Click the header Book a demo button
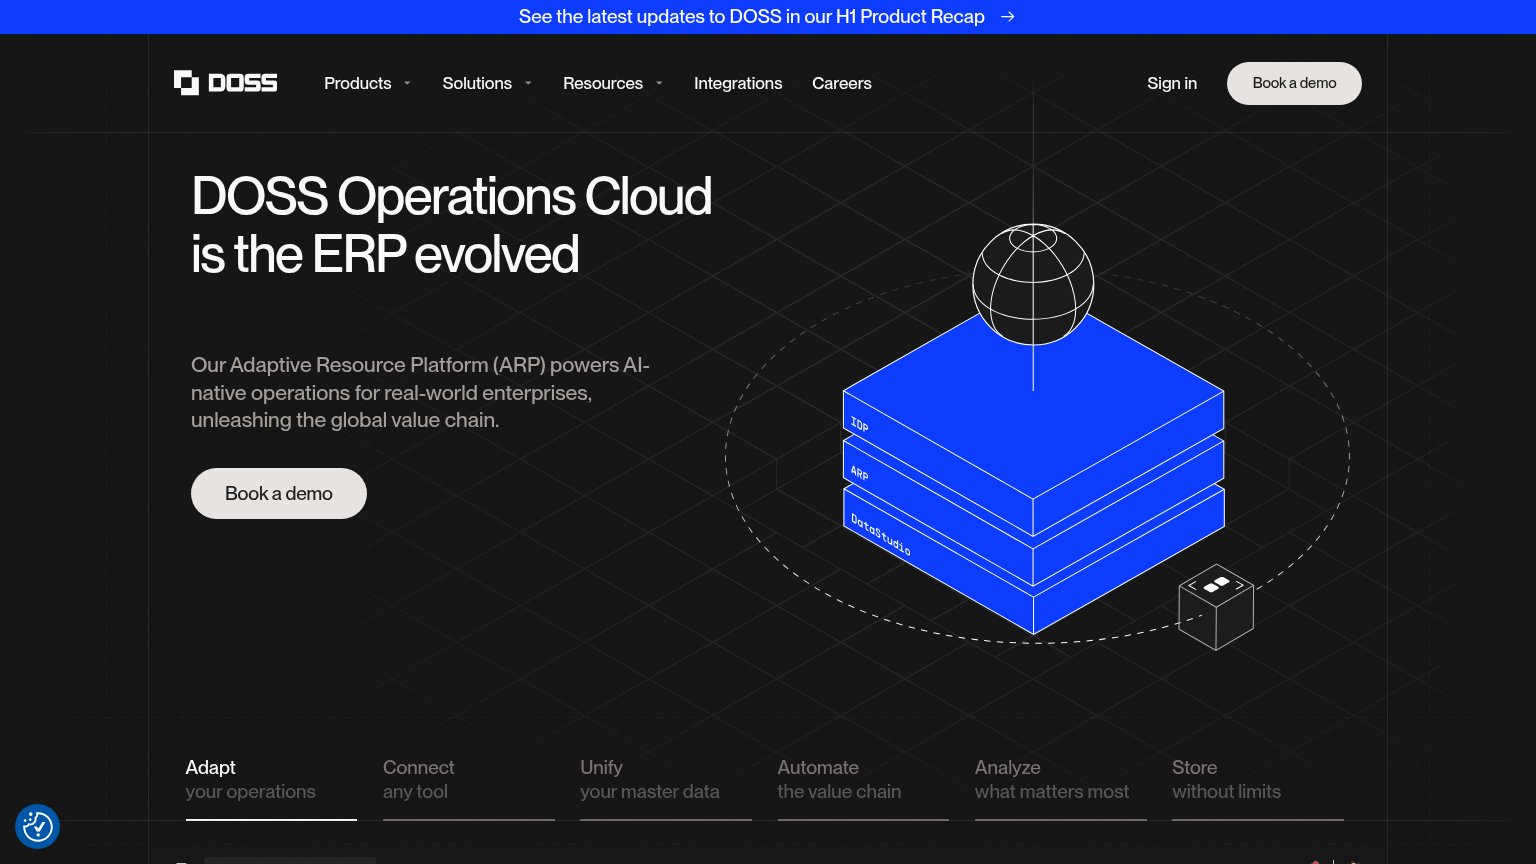Image resolution: width=1536 pixels, height=864 pixels. coord(1294,83)
